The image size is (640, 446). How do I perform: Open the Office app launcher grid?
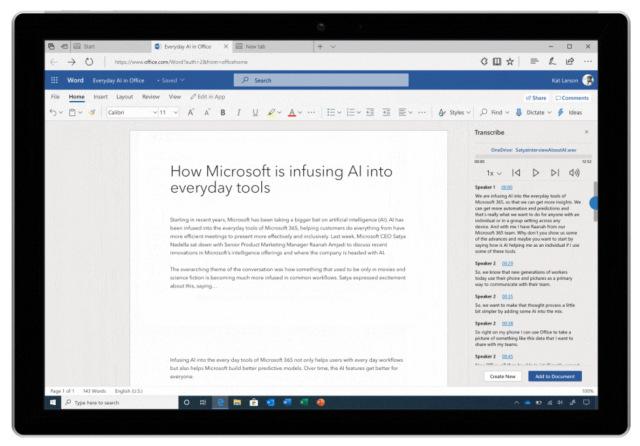point(54,80)
